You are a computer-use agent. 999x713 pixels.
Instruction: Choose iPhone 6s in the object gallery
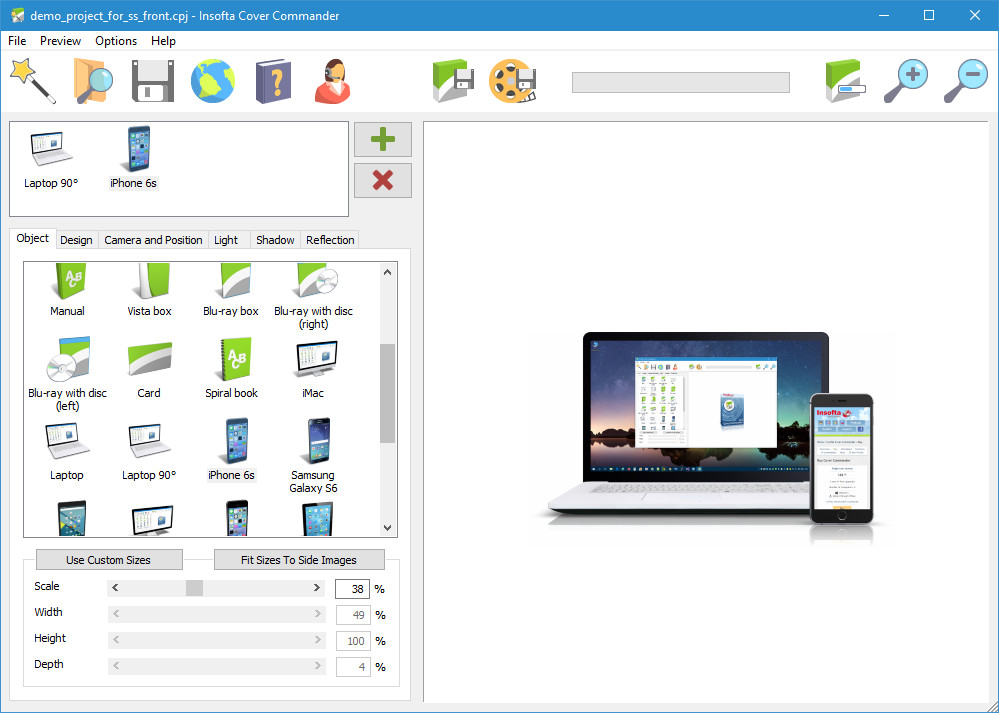[x=231, y=450]
